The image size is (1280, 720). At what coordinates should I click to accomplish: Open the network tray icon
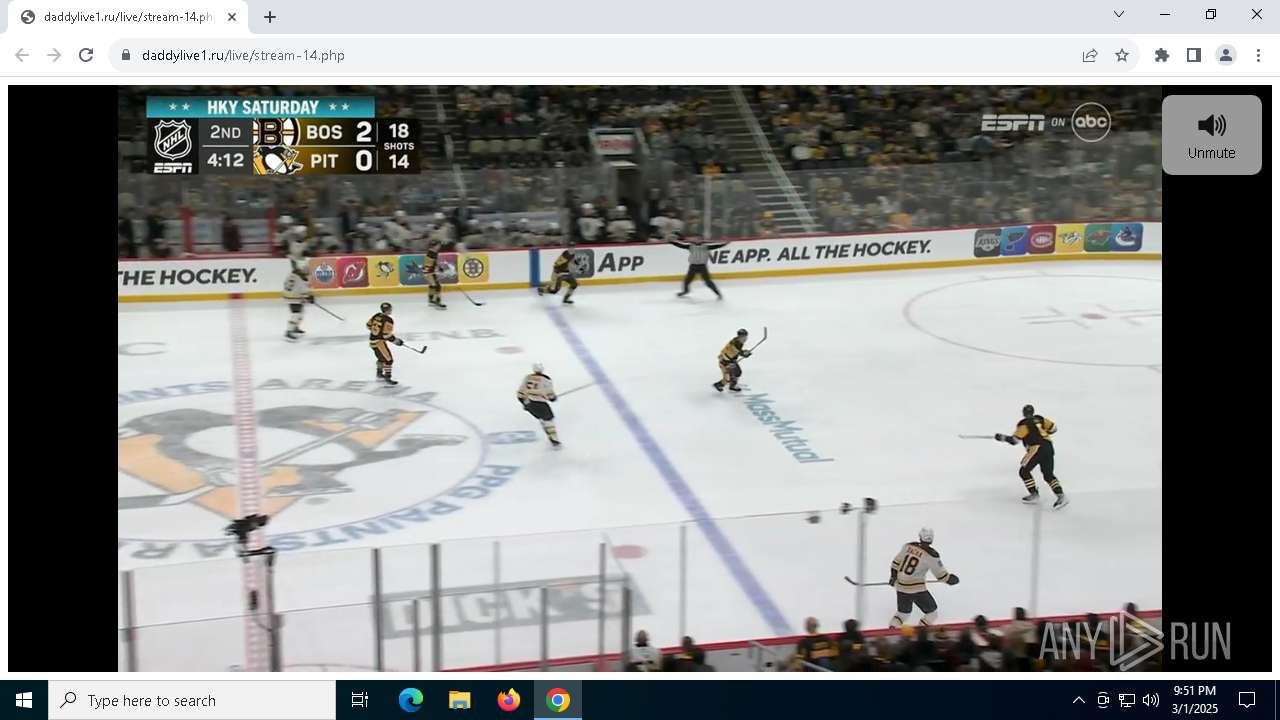pyautogui.click(x=1127, y=700)
